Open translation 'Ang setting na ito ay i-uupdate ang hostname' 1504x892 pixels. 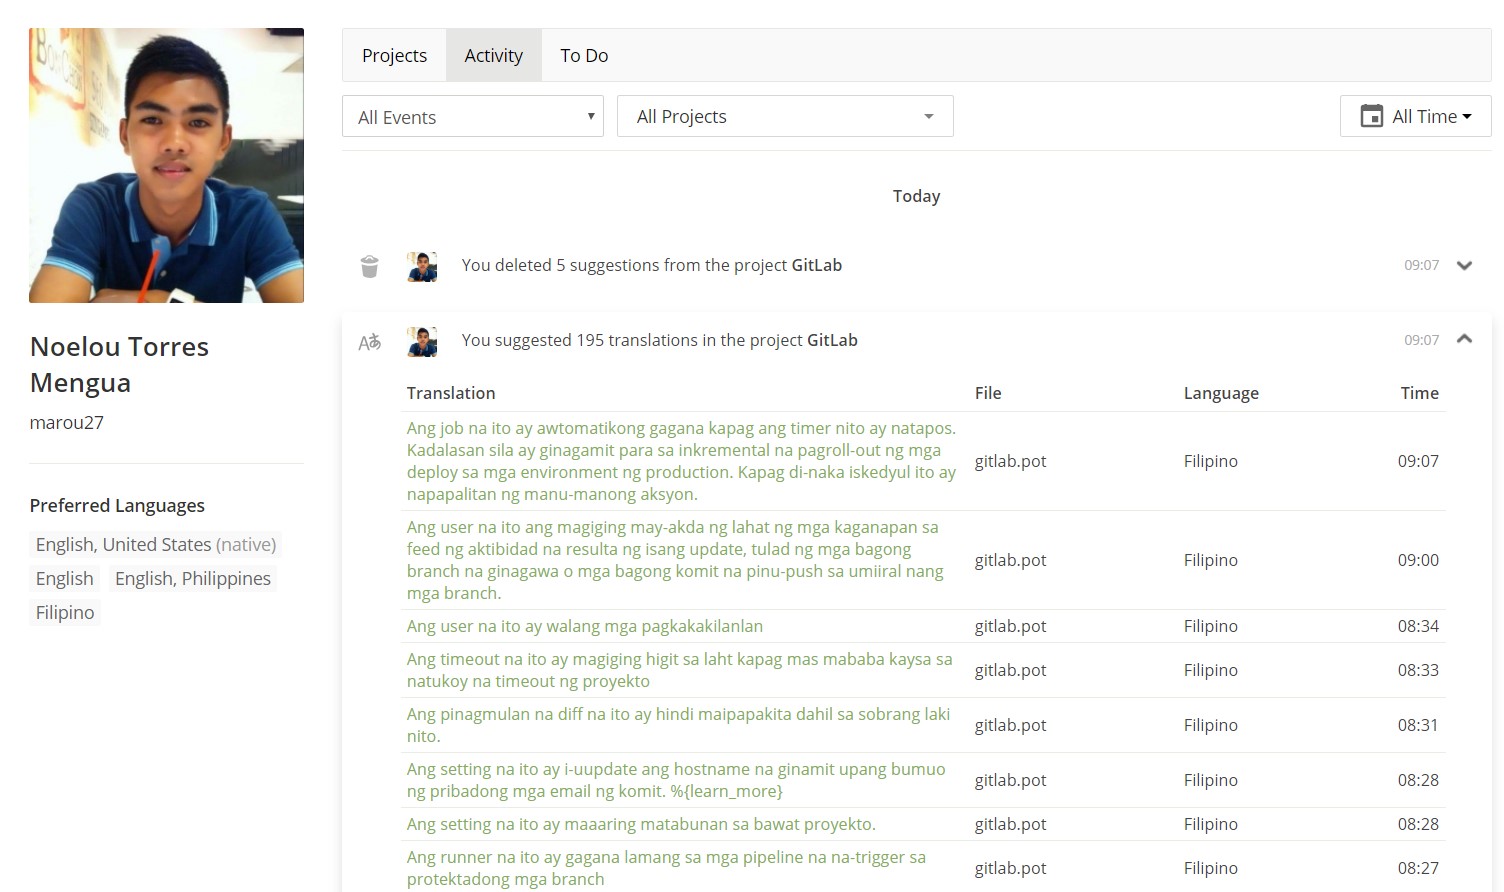pyautogui.click(x=676, y=780)
